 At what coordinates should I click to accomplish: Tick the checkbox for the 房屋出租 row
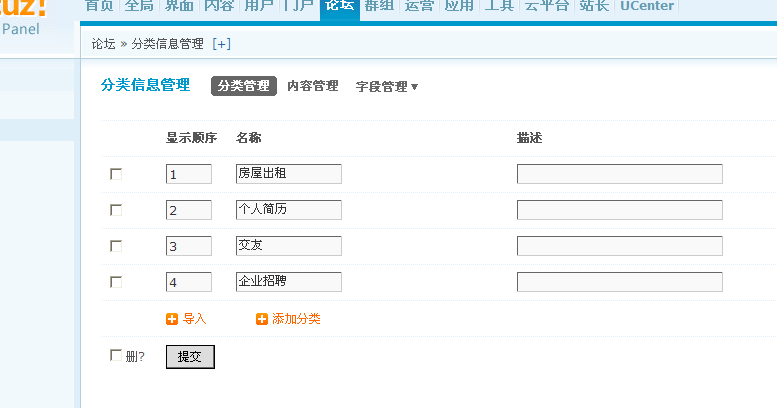point(116,174)
